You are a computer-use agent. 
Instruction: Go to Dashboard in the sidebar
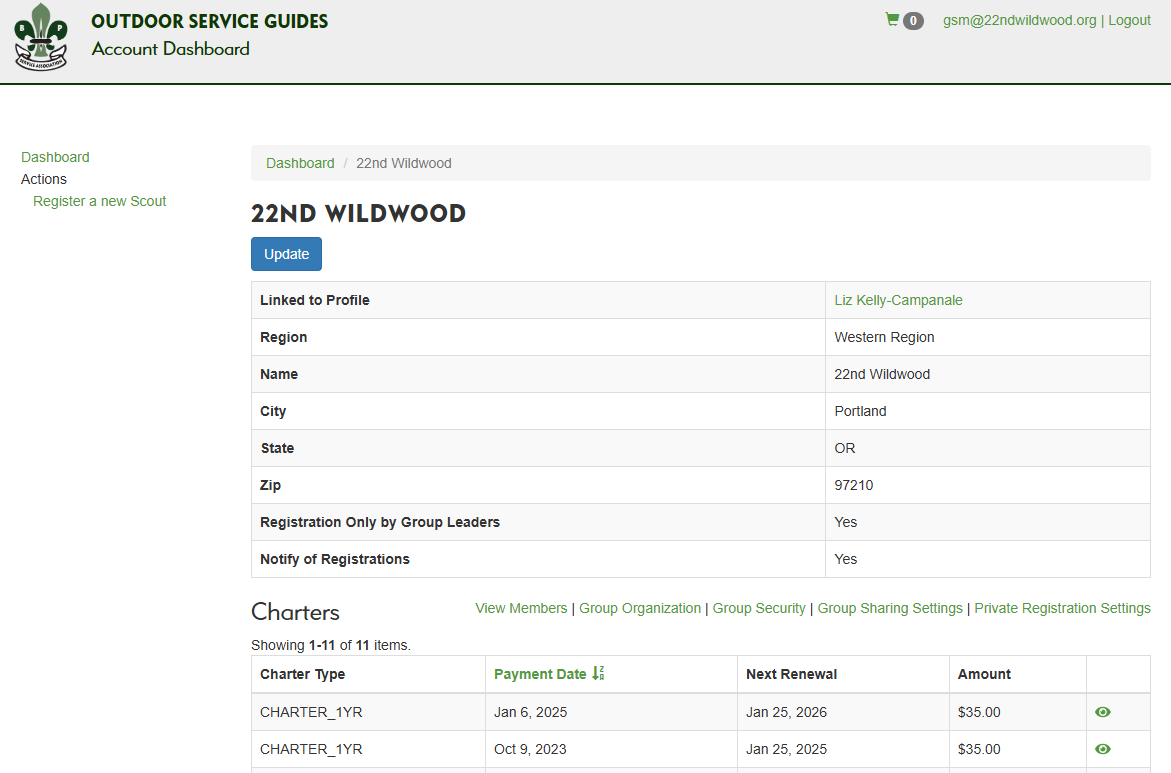(55, 157)
